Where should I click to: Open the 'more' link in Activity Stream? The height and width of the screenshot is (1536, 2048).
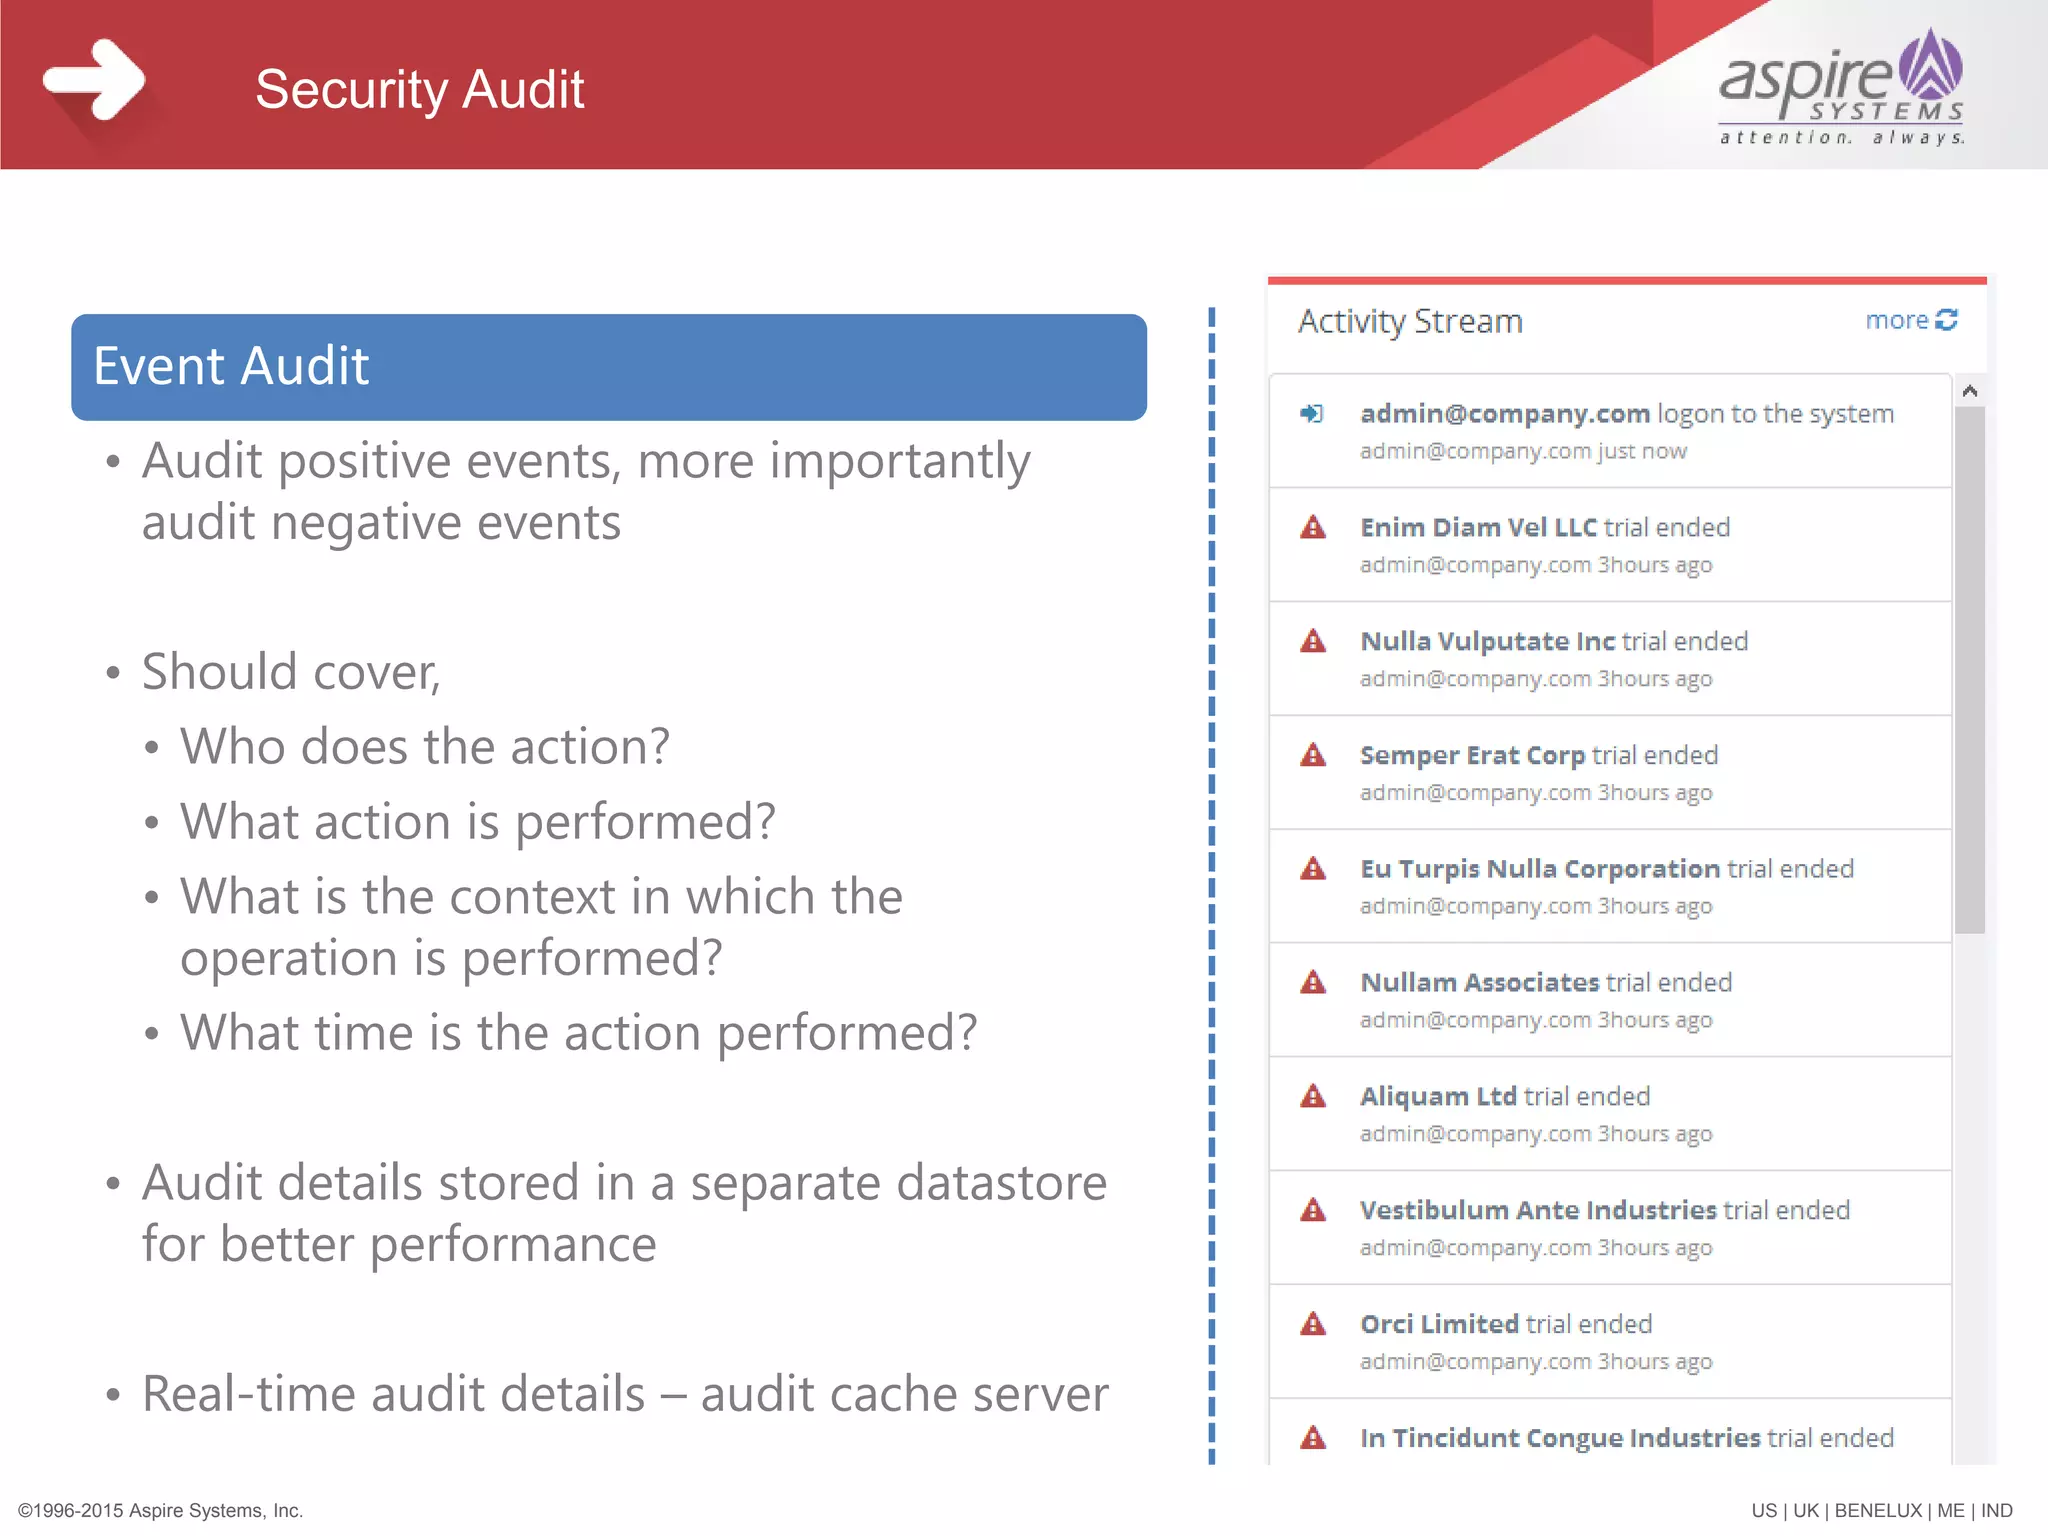point(1896,320)
